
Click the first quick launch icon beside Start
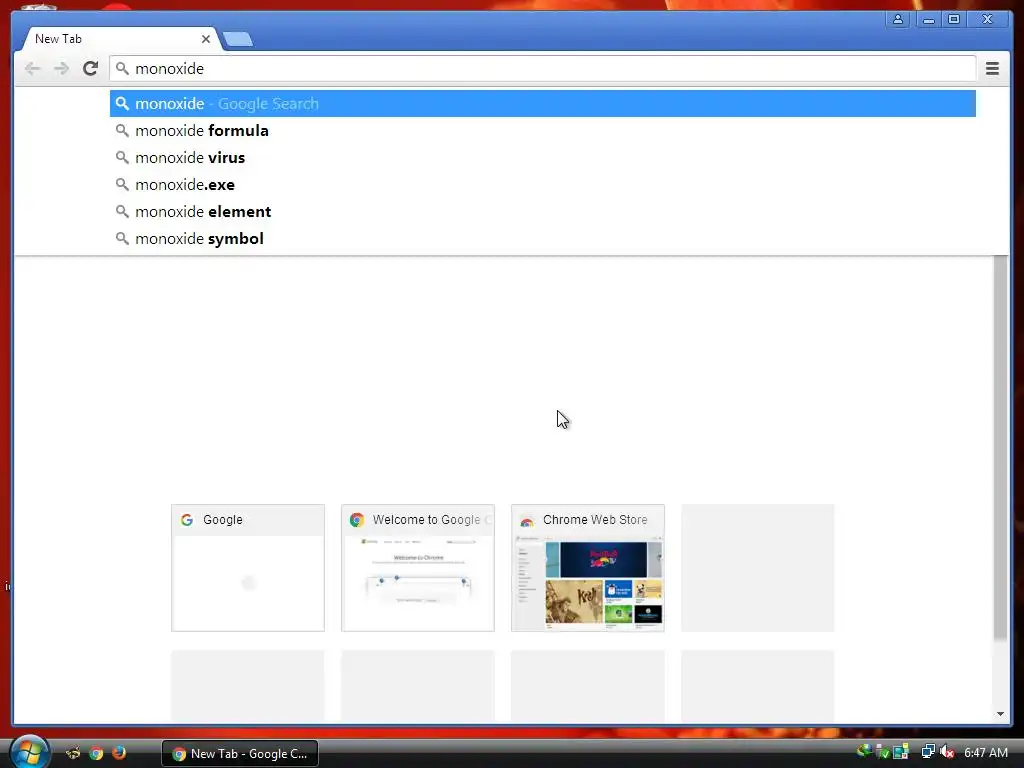click(73, 753)
